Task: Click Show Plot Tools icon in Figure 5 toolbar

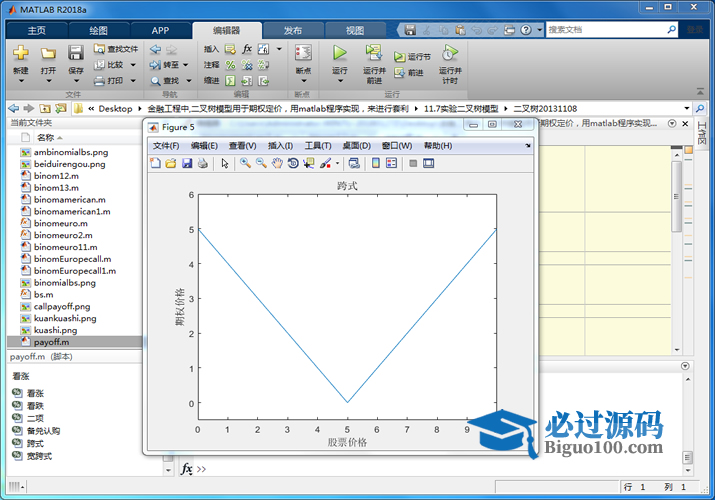Action: pyautogui.click(x=429, y=163)
